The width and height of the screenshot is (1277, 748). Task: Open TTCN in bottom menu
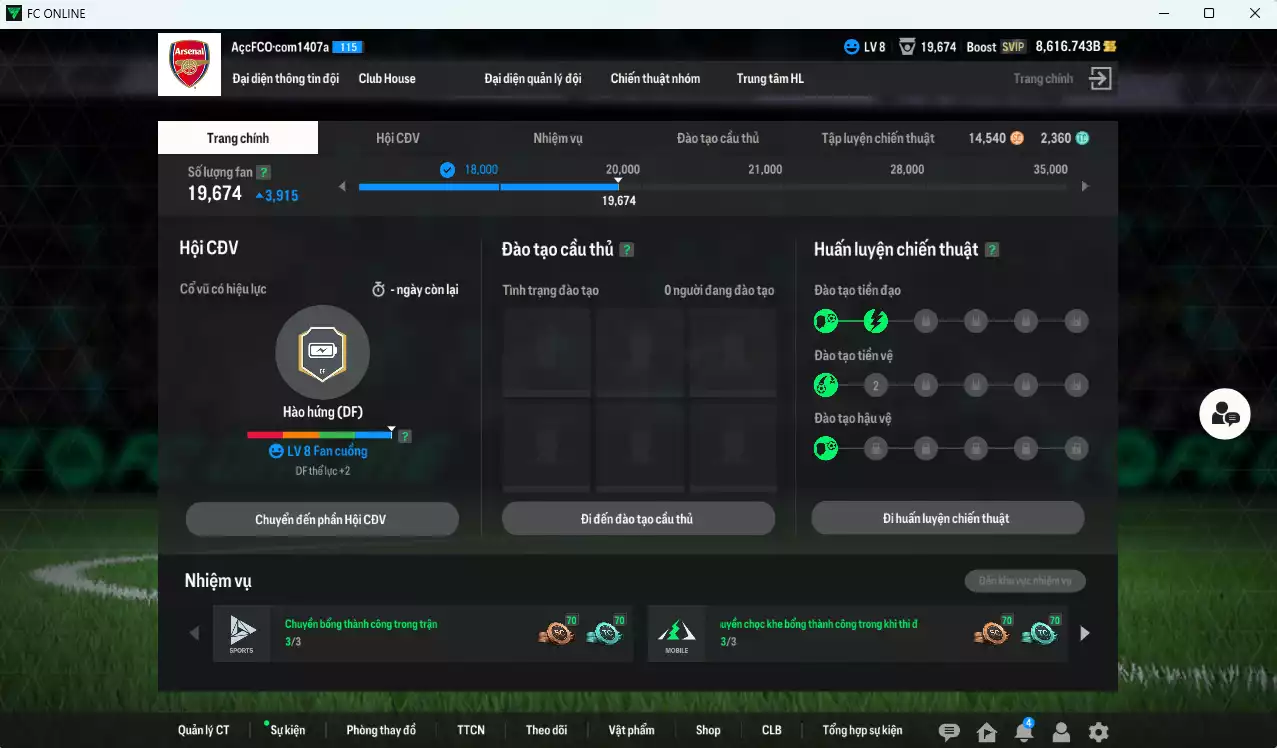click(471, 730)
